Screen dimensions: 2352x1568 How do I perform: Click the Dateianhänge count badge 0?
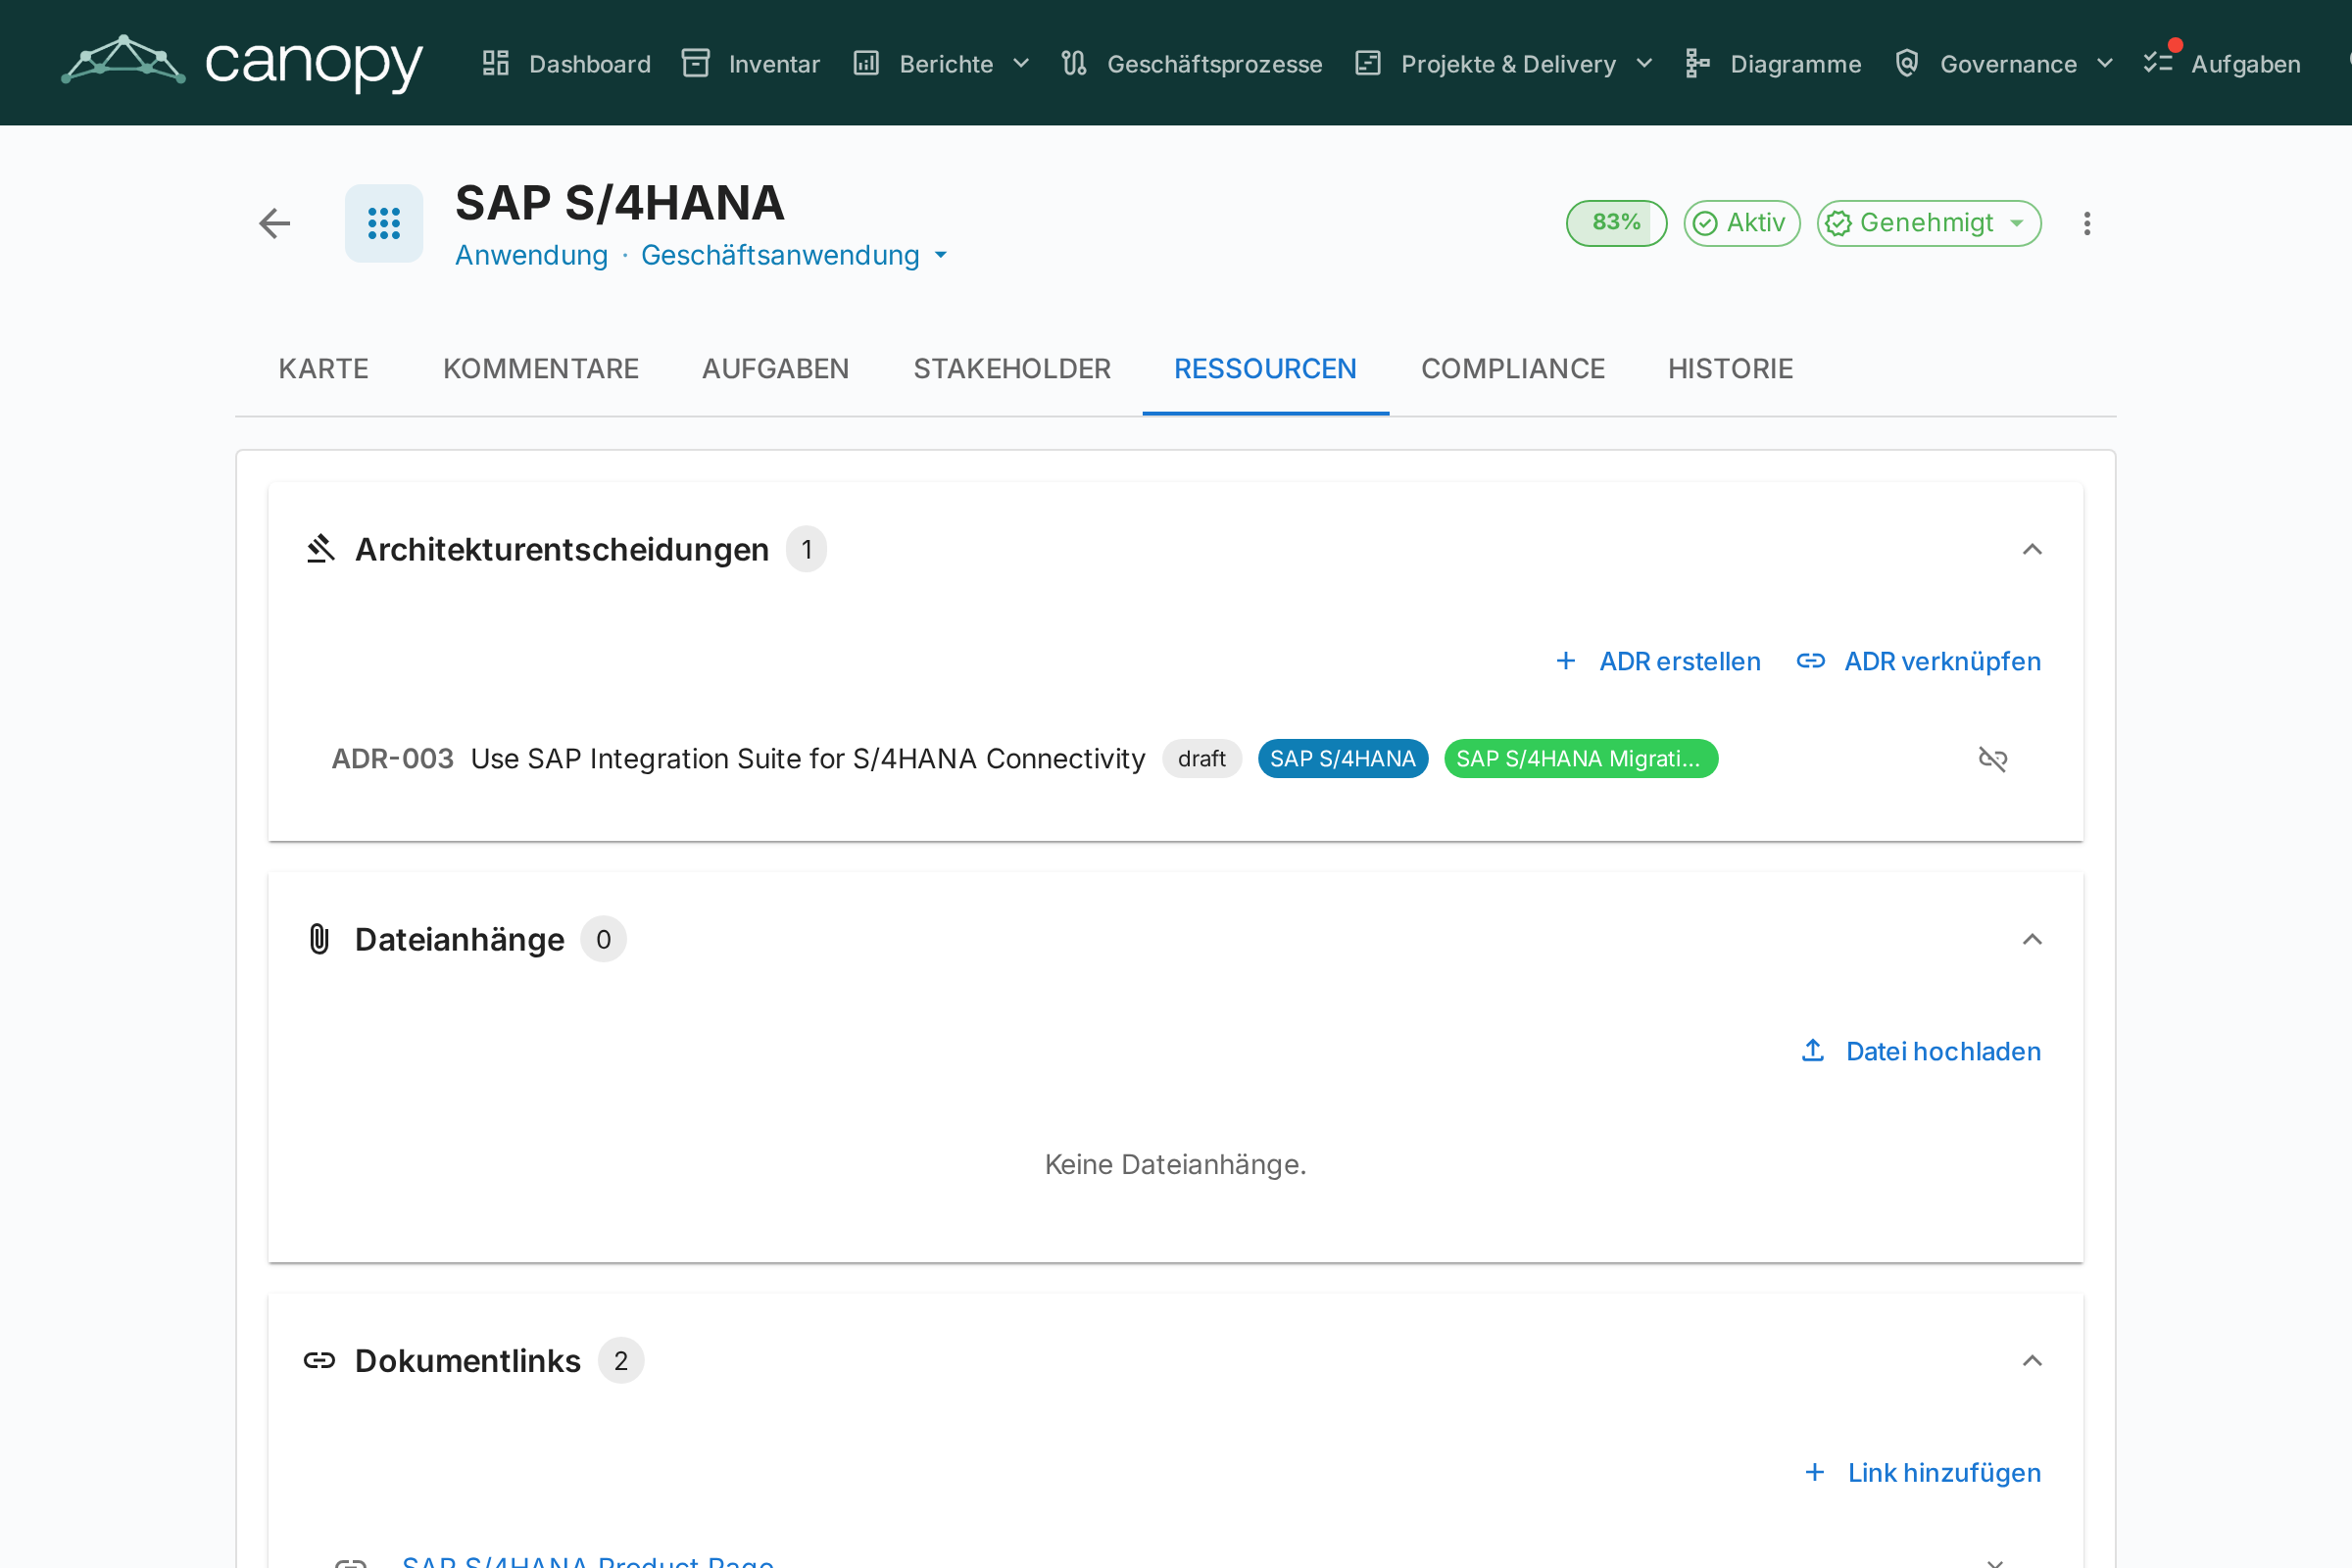click(x=604, y=939)
